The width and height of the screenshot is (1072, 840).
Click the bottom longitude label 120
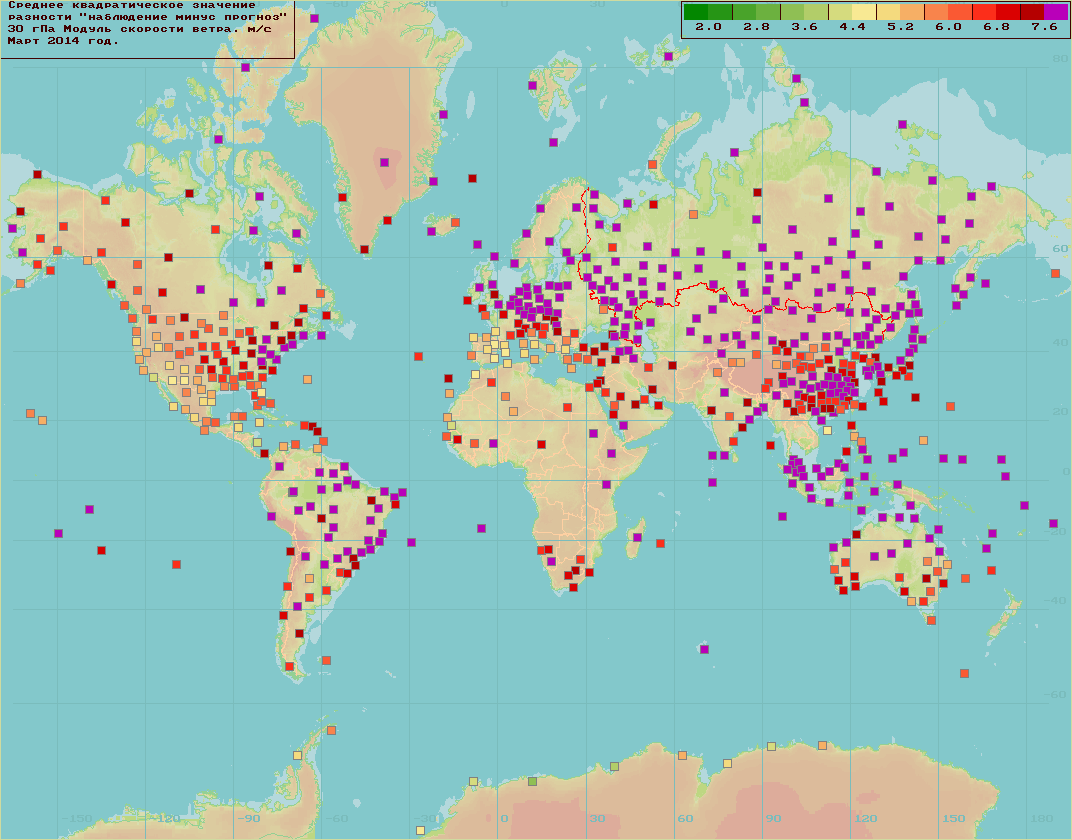coord(866,818)
